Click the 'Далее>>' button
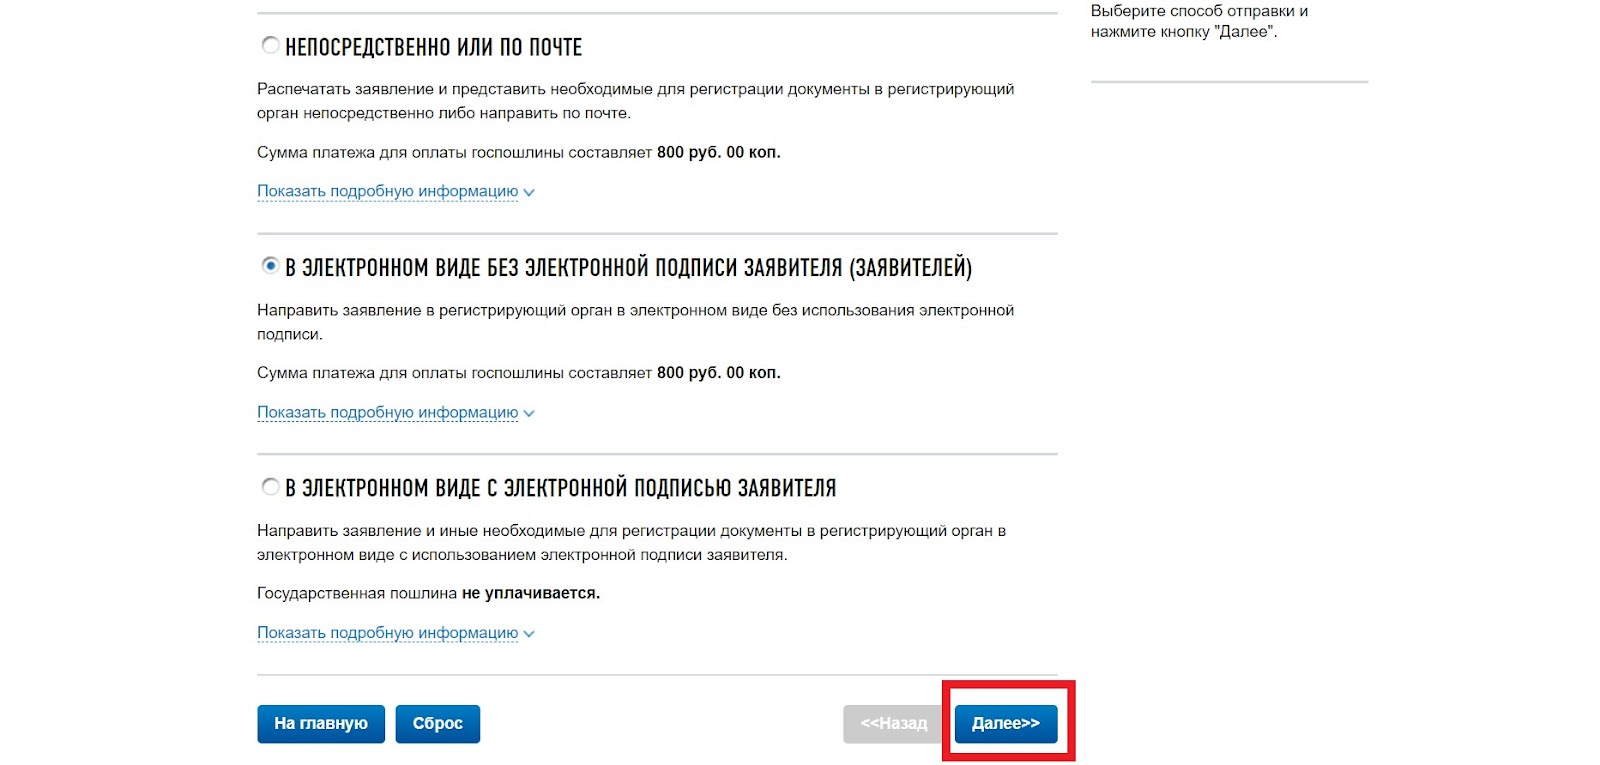The height and width of the screenshot is (765, 1600). [1006, 723]
